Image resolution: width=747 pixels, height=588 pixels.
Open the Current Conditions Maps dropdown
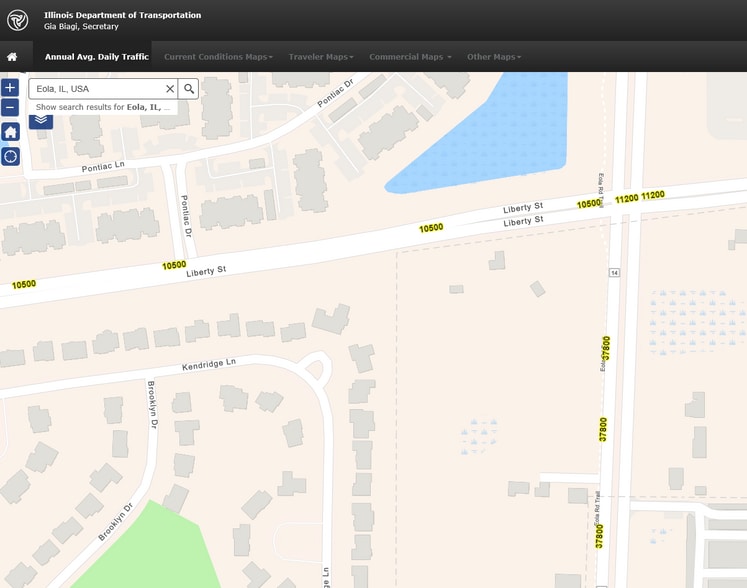pos(218,57)
